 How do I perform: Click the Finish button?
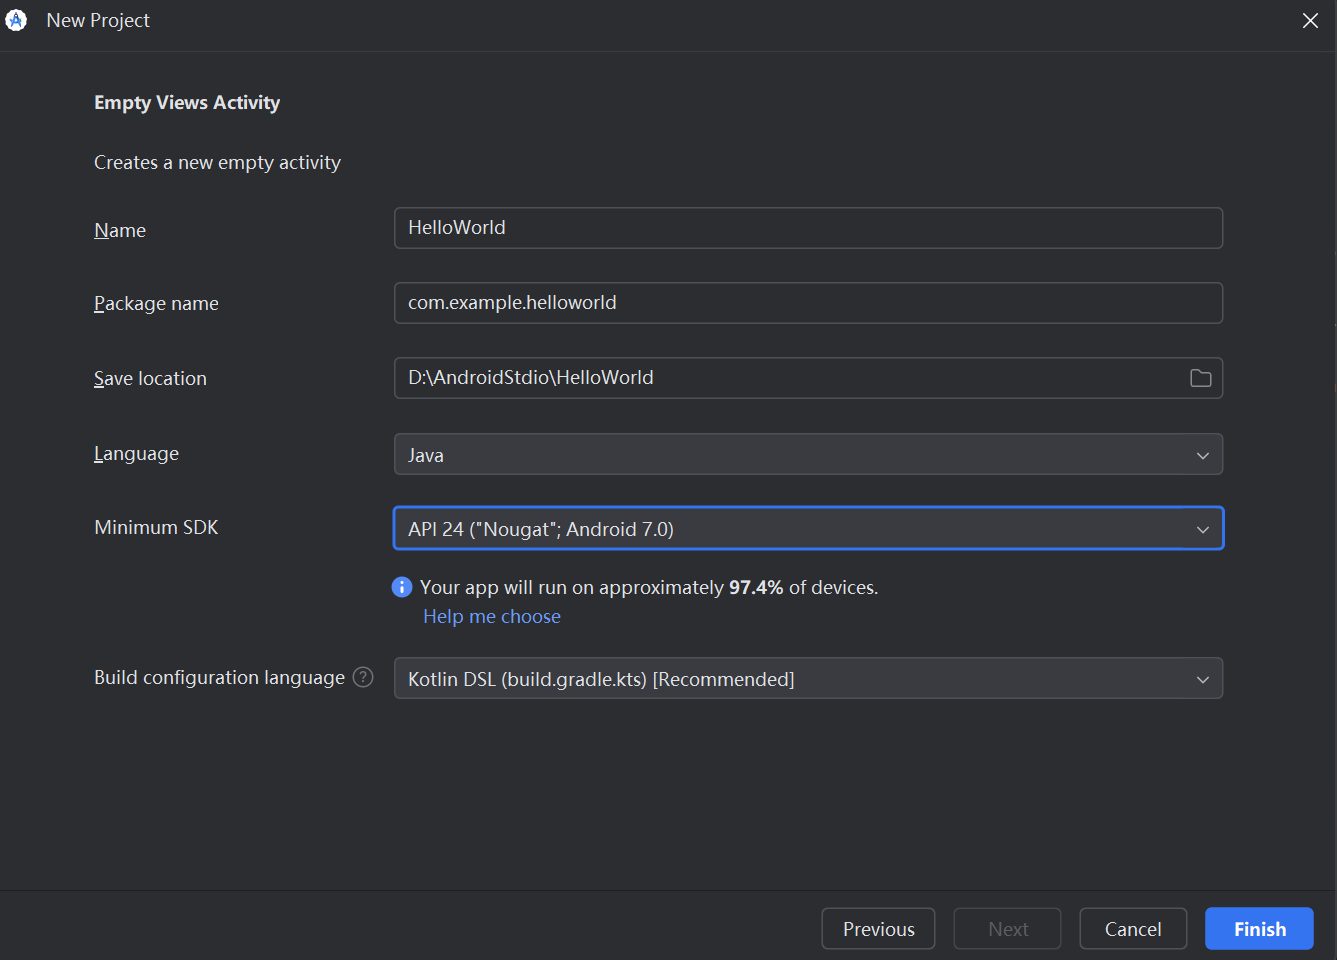click(x=1259, y=929)
